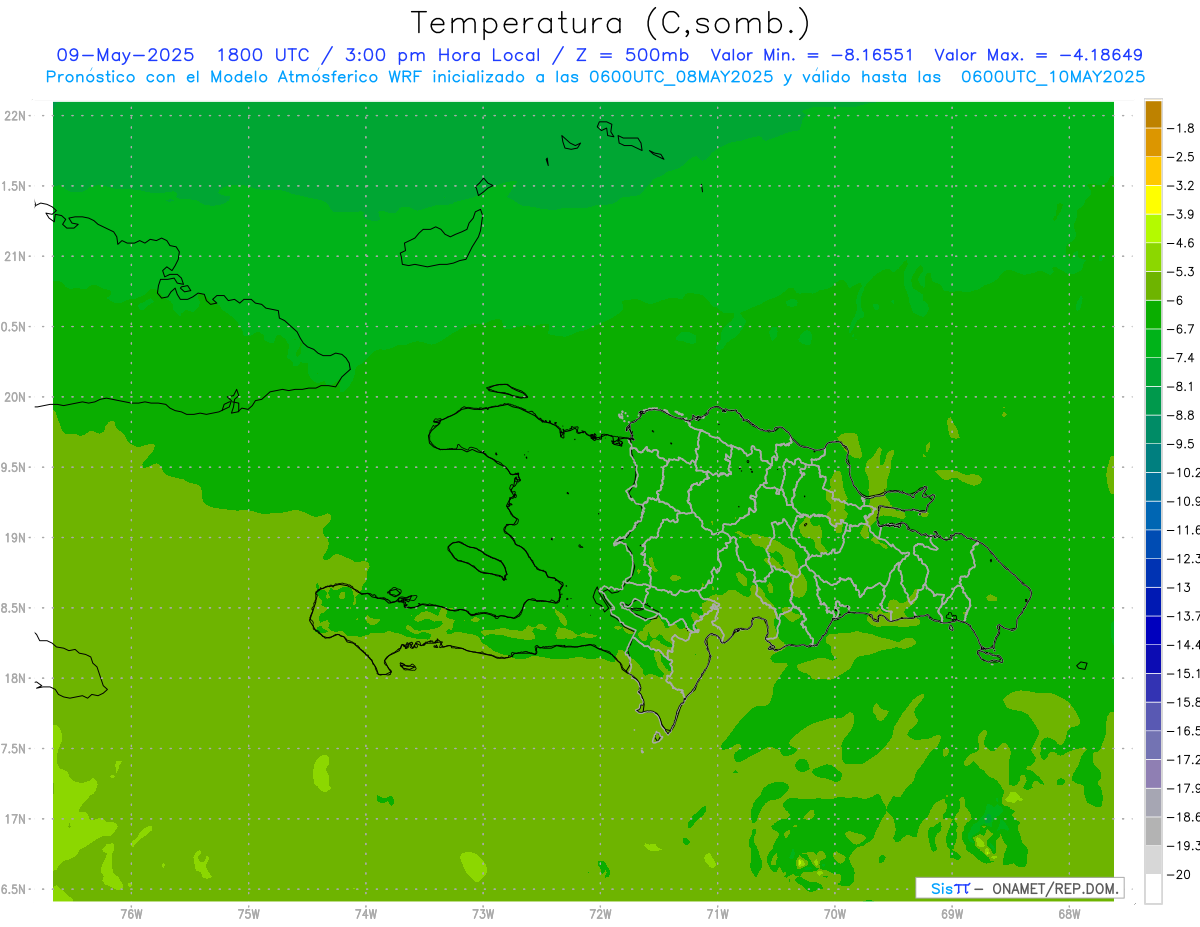This screenshot has width=1200, height=927.
Task: Click the yellow swatch between -3.2 and -3.9
Action: pyautogui.click(x=1153, y=200)
